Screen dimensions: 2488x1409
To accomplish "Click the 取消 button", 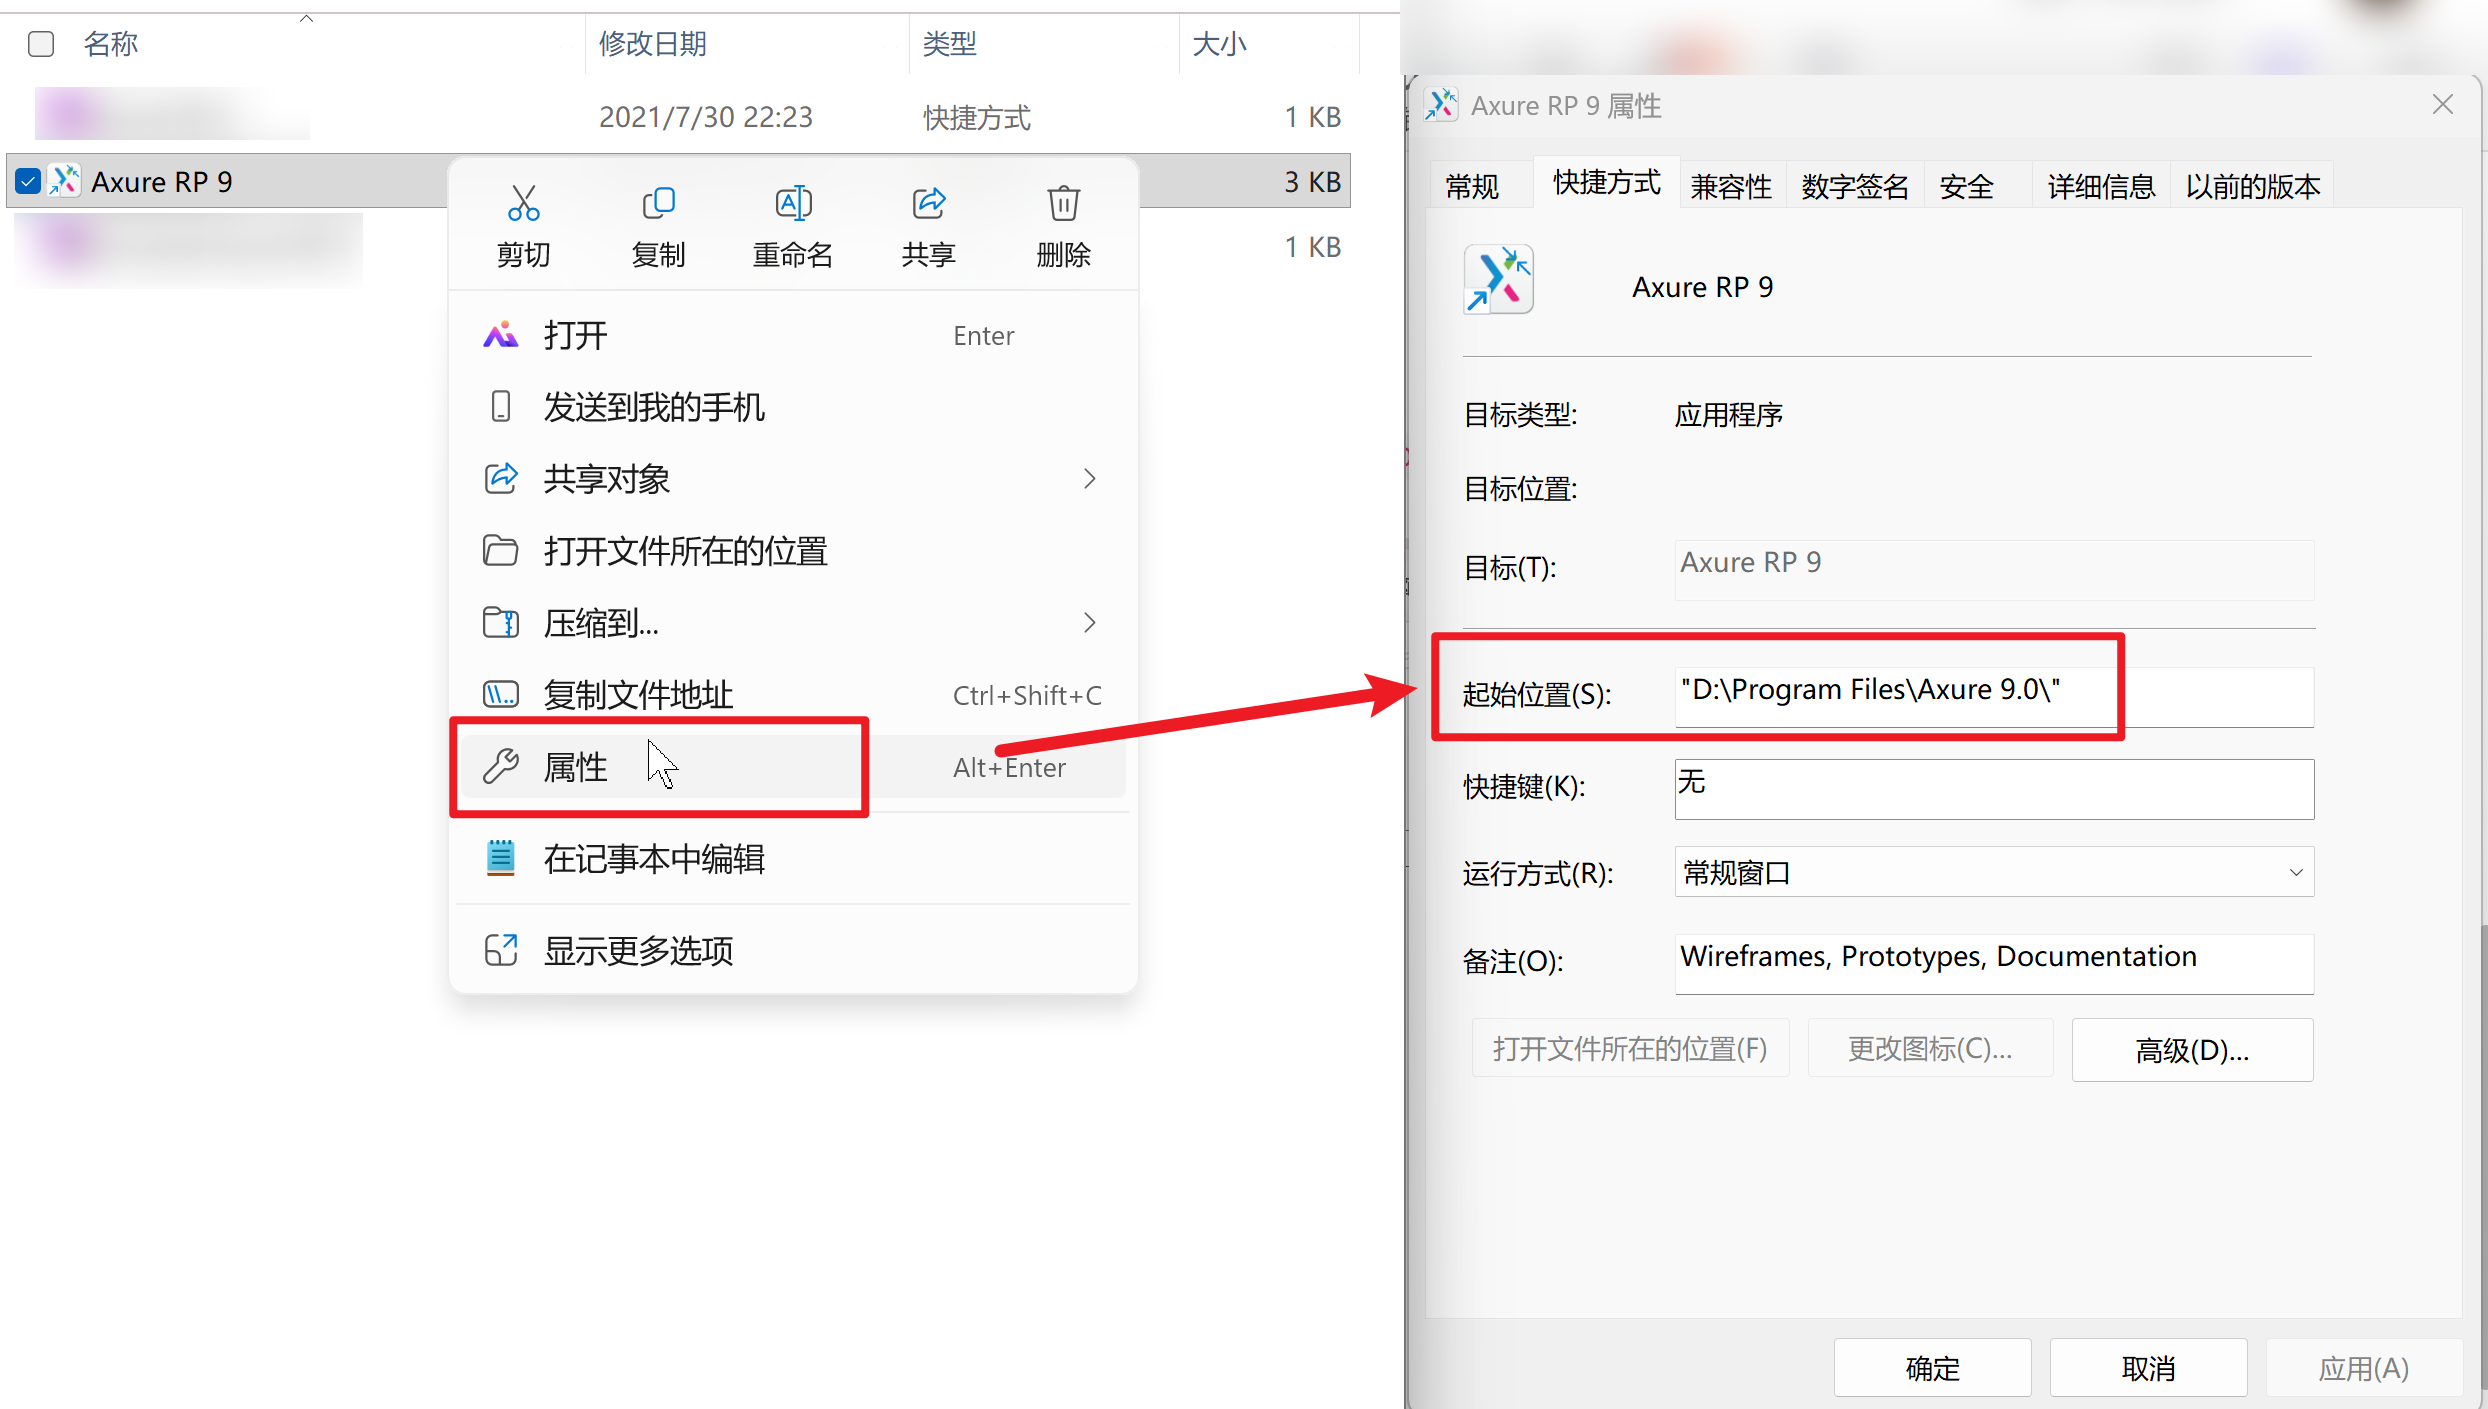I will click(2148, 1367).
